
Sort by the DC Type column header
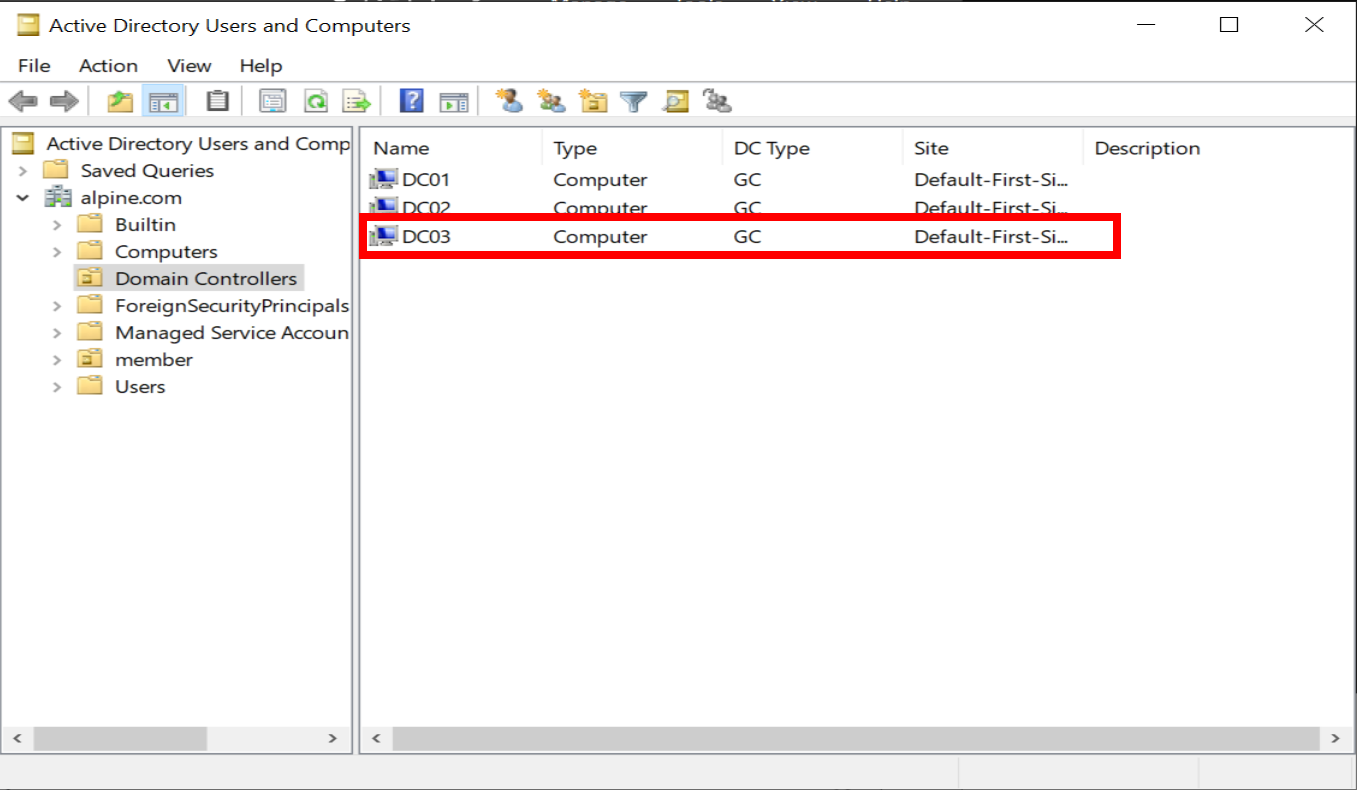[x=812, y=148]
